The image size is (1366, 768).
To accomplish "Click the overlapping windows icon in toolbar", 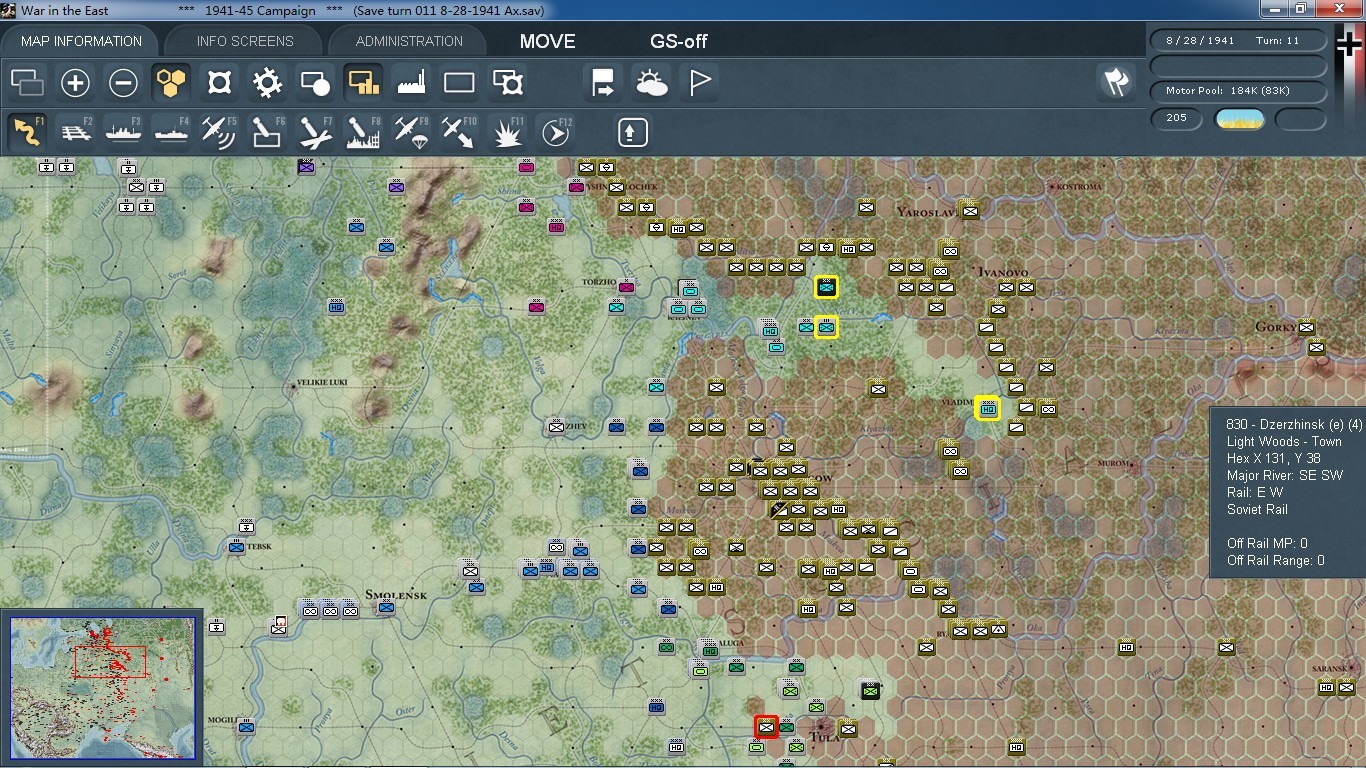I will [28, 82].
